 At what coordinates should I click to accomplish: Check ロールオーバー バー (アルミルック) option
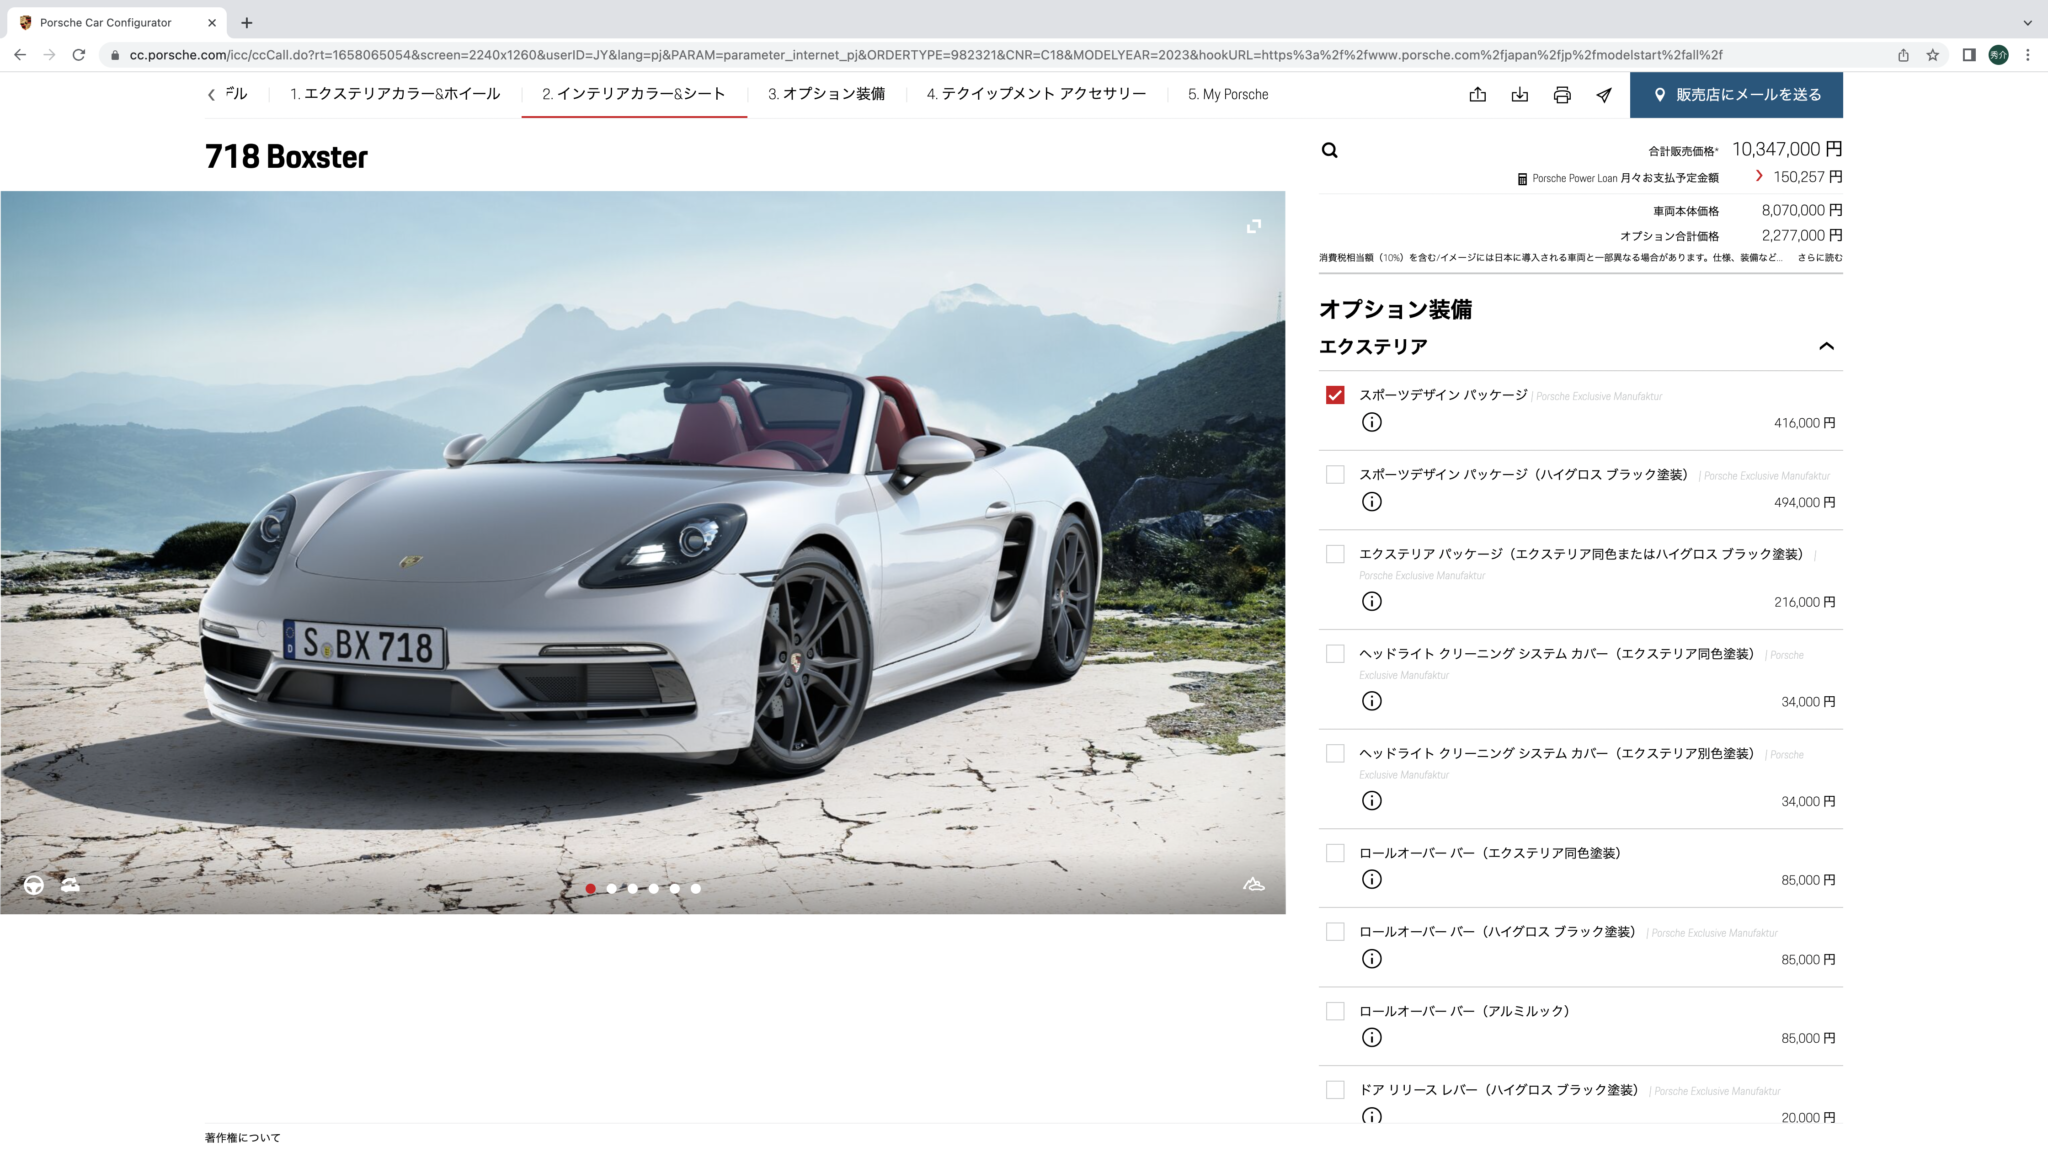pyautogui.click(x=1335, y=1011)
